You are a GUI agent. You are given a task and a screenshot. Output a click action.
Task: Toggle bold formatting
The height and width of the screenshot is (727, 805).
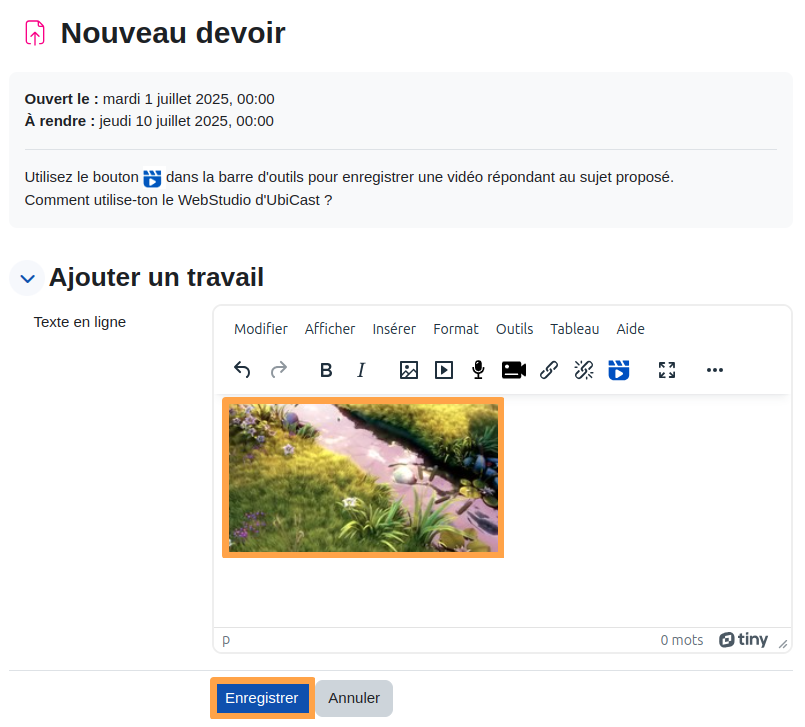pyautogui.click(x=326, y=370)
